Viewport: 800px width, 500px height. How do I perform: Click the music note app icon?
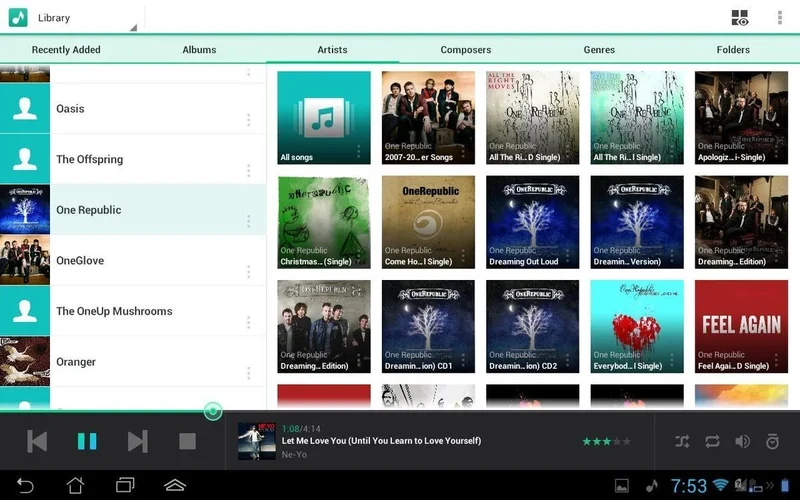pos(18,17)
